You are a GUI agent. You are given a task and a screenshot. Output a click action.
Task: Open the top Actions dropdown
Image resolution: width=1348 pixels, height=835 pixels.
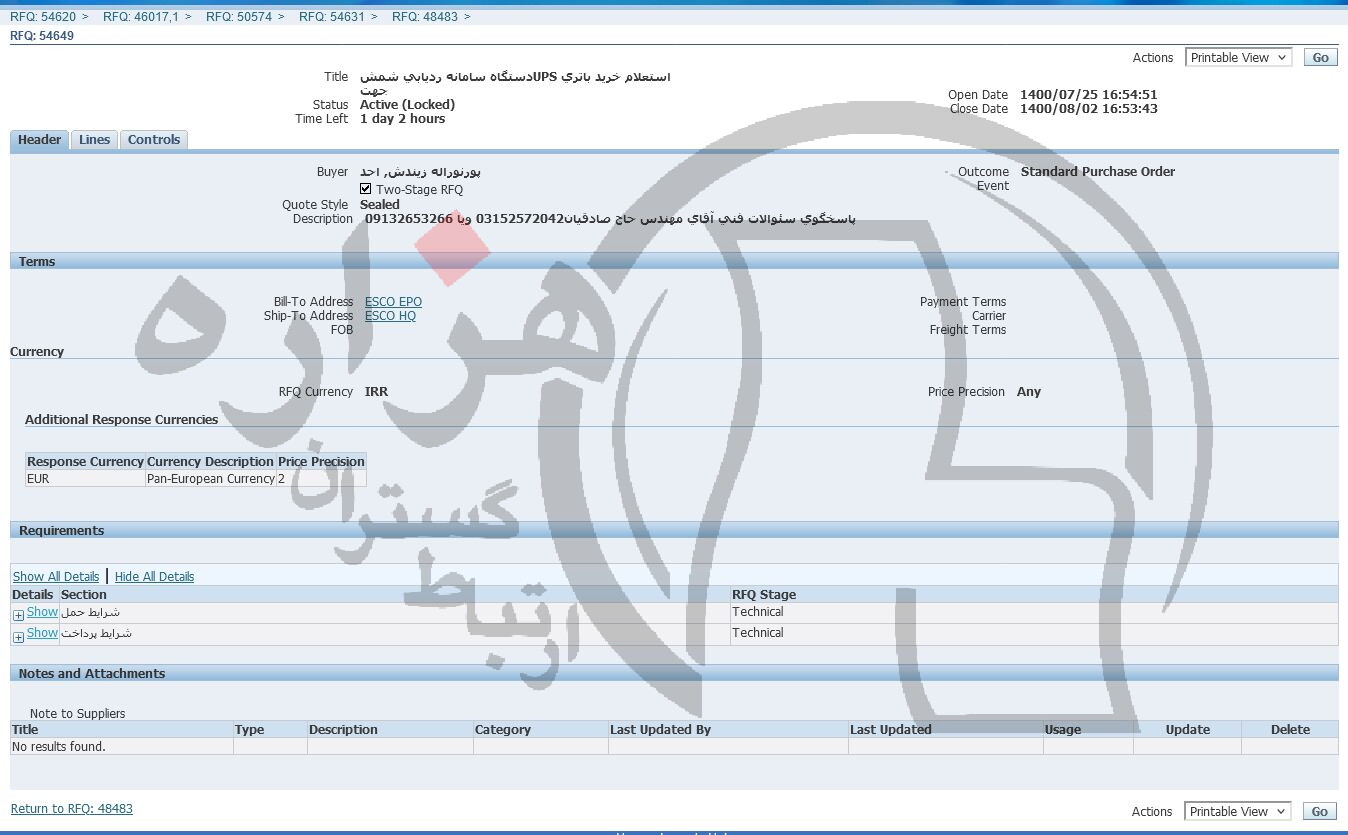click(1238, 58)
